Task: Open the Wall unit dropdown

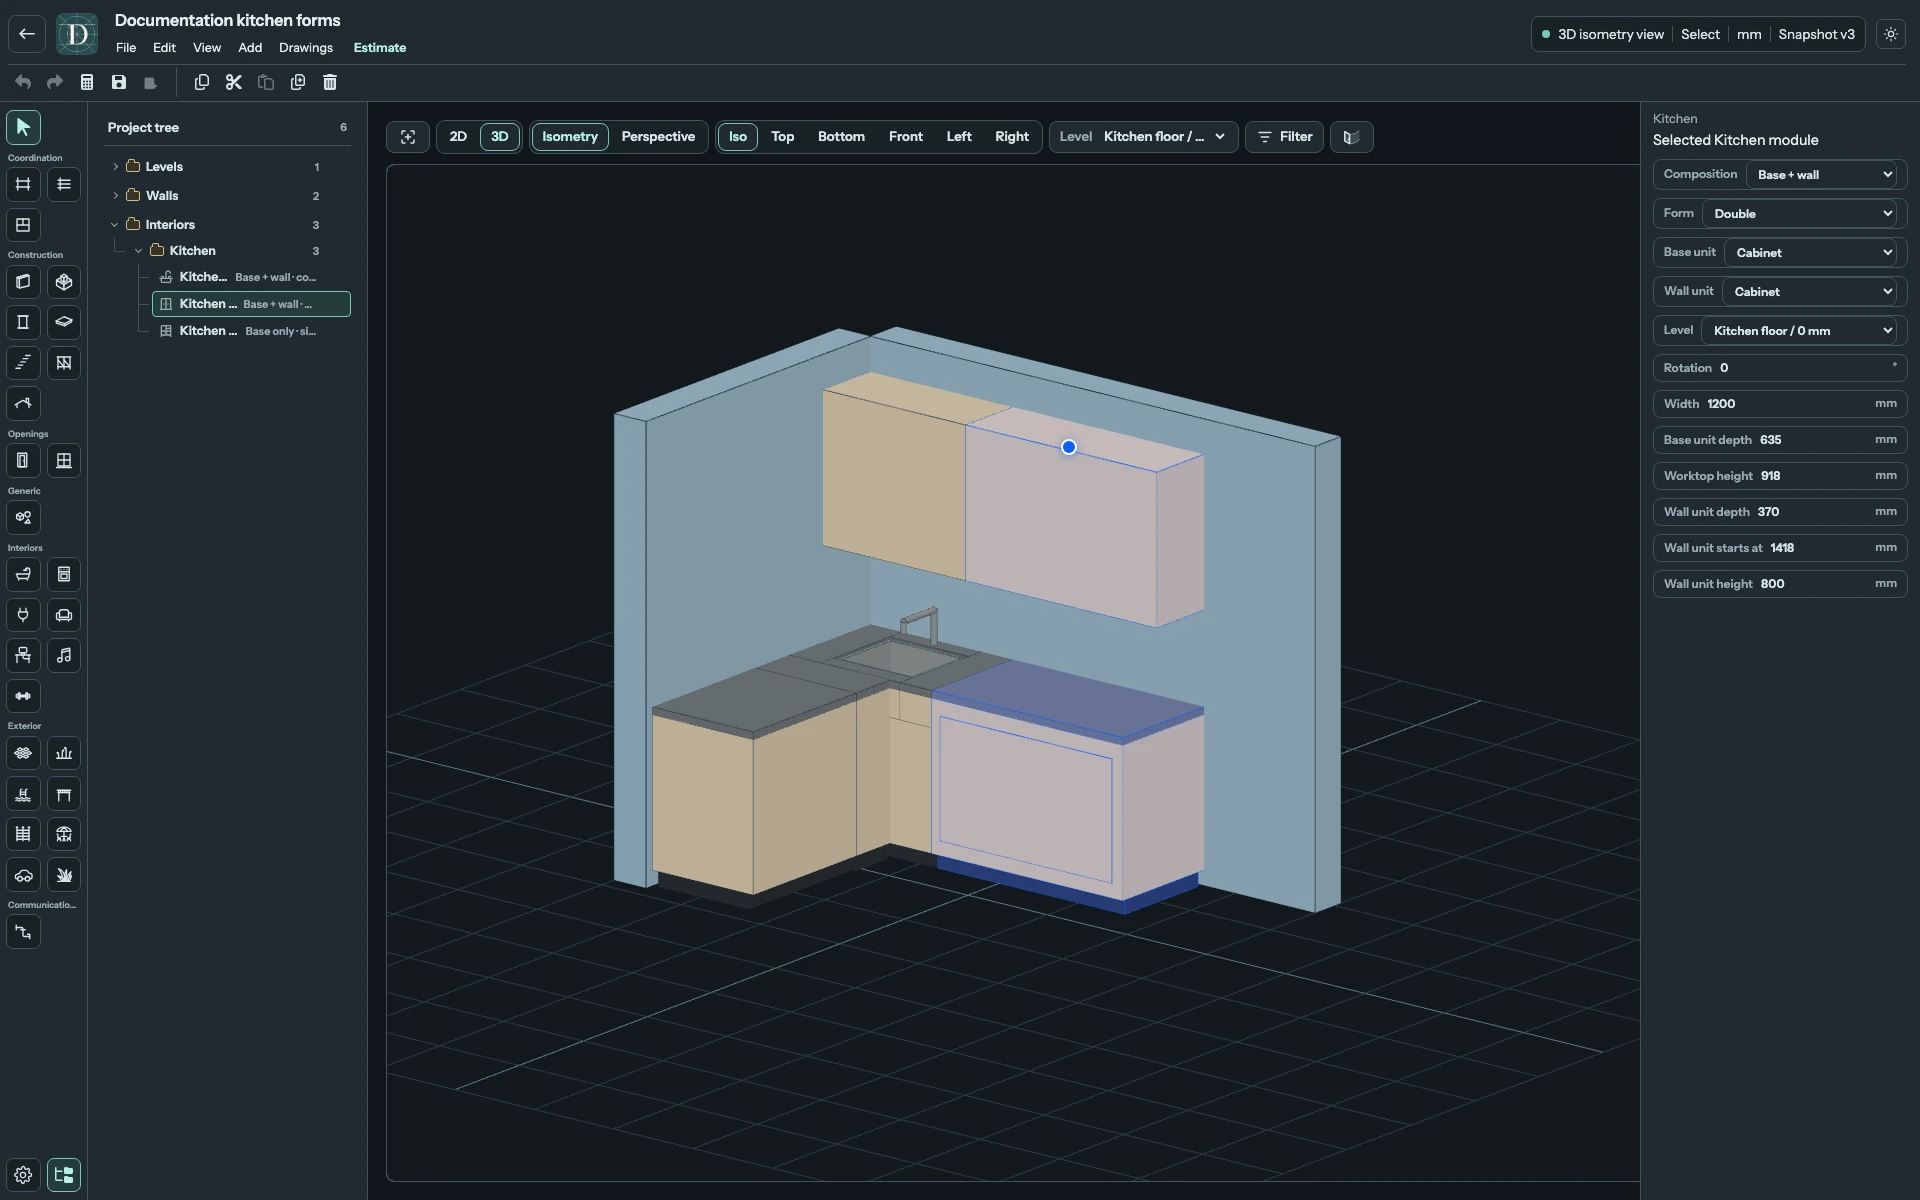Action: pos(1811,292)
